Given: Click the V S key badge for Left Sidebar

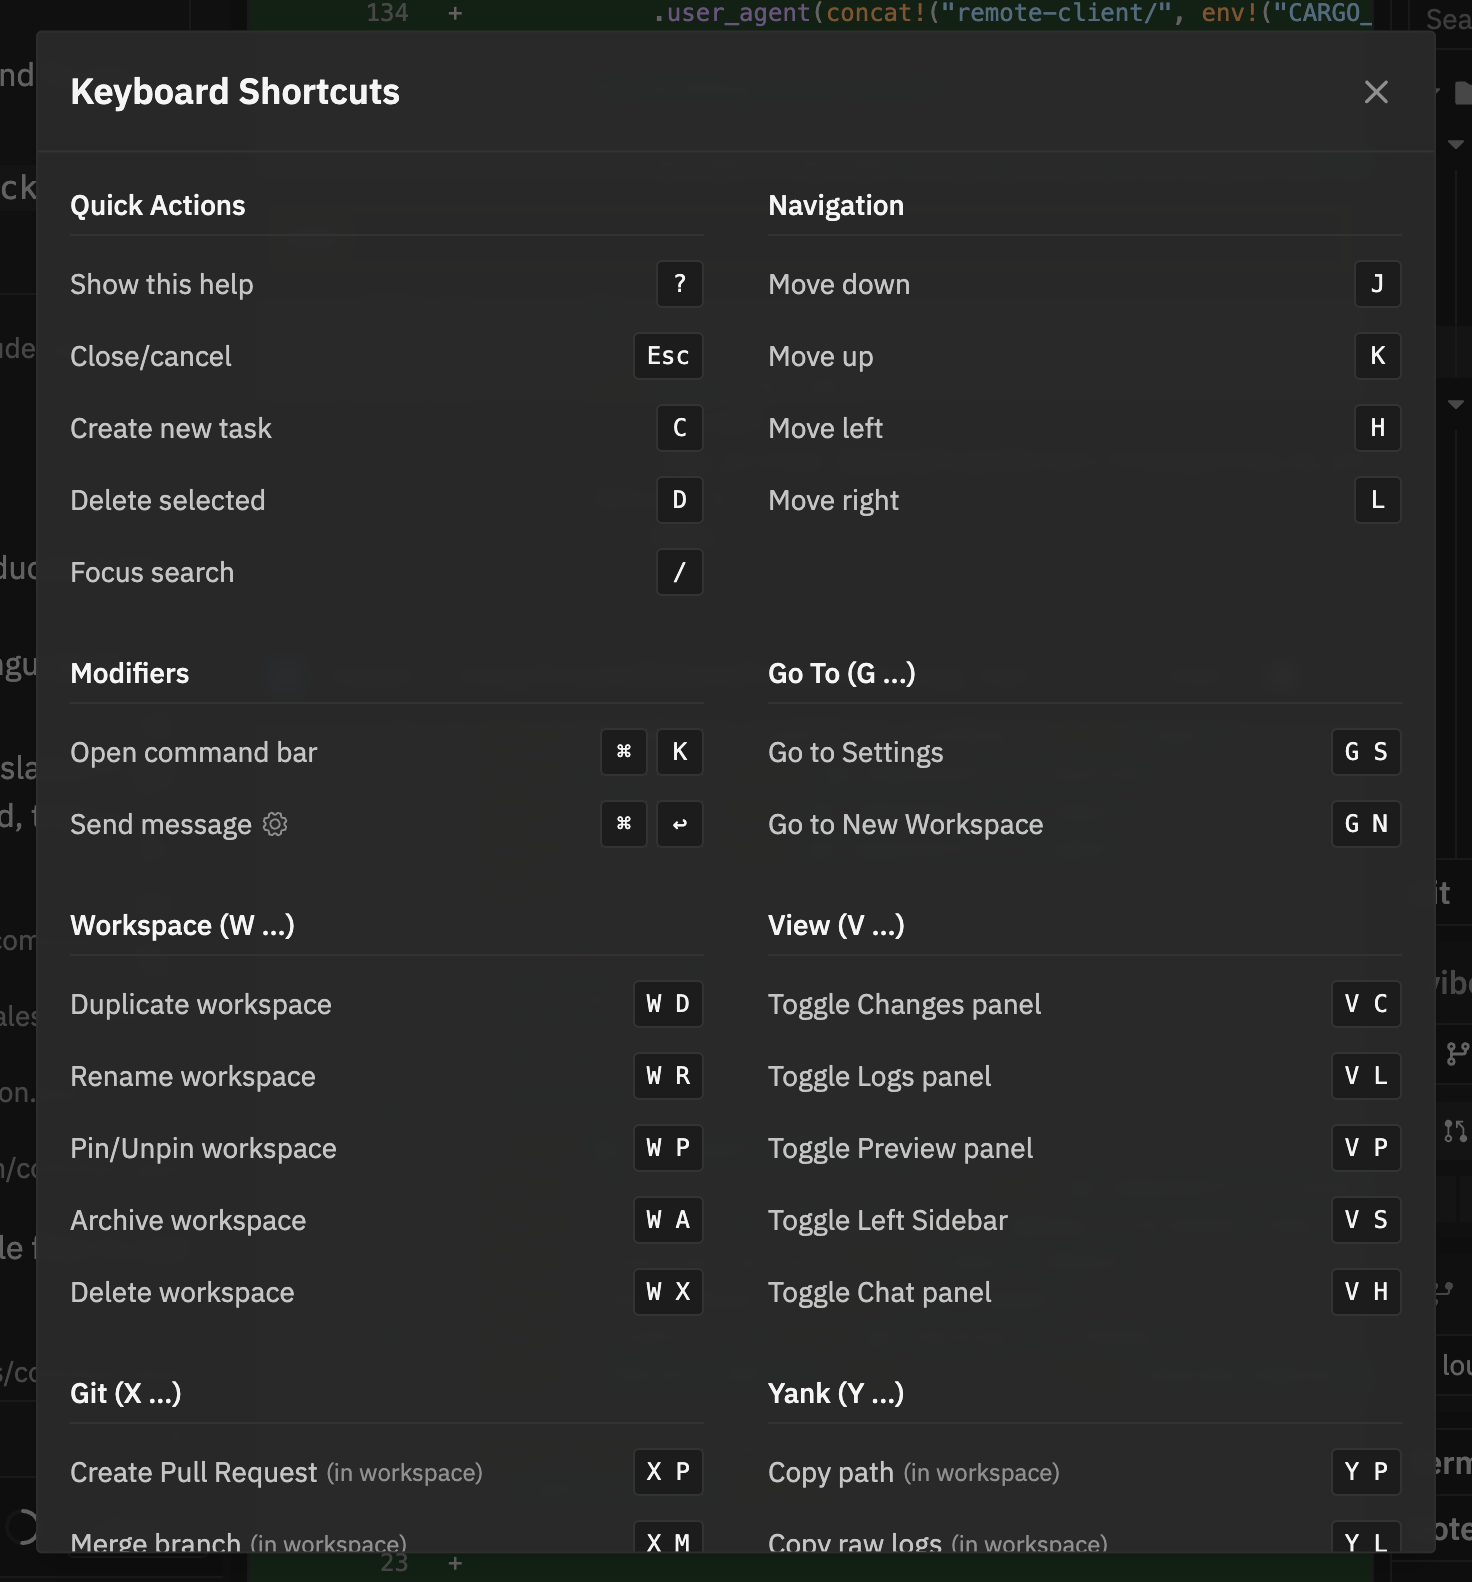Looking at the screenshot, I should [1366, 1220].
